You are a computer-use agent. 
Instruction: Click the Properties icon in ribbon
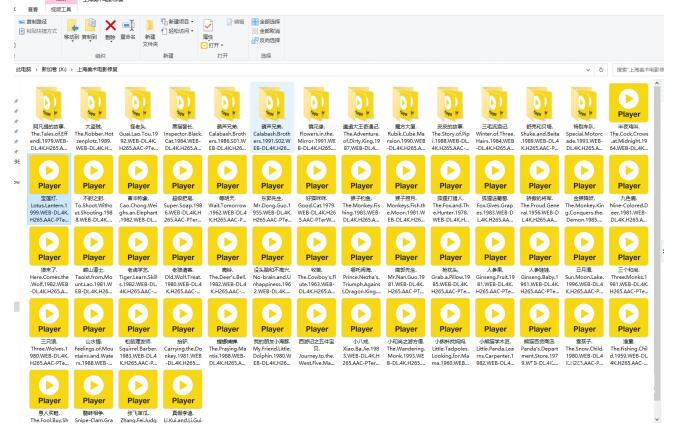[x=210, y=25]
